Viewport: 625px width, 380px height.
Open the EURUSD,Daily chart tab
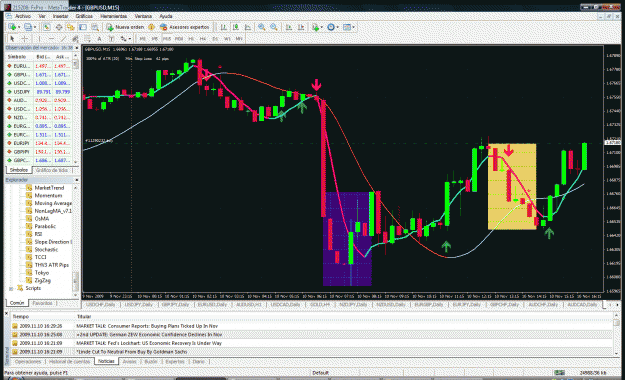pyautogui.click(x=212, y=305)
